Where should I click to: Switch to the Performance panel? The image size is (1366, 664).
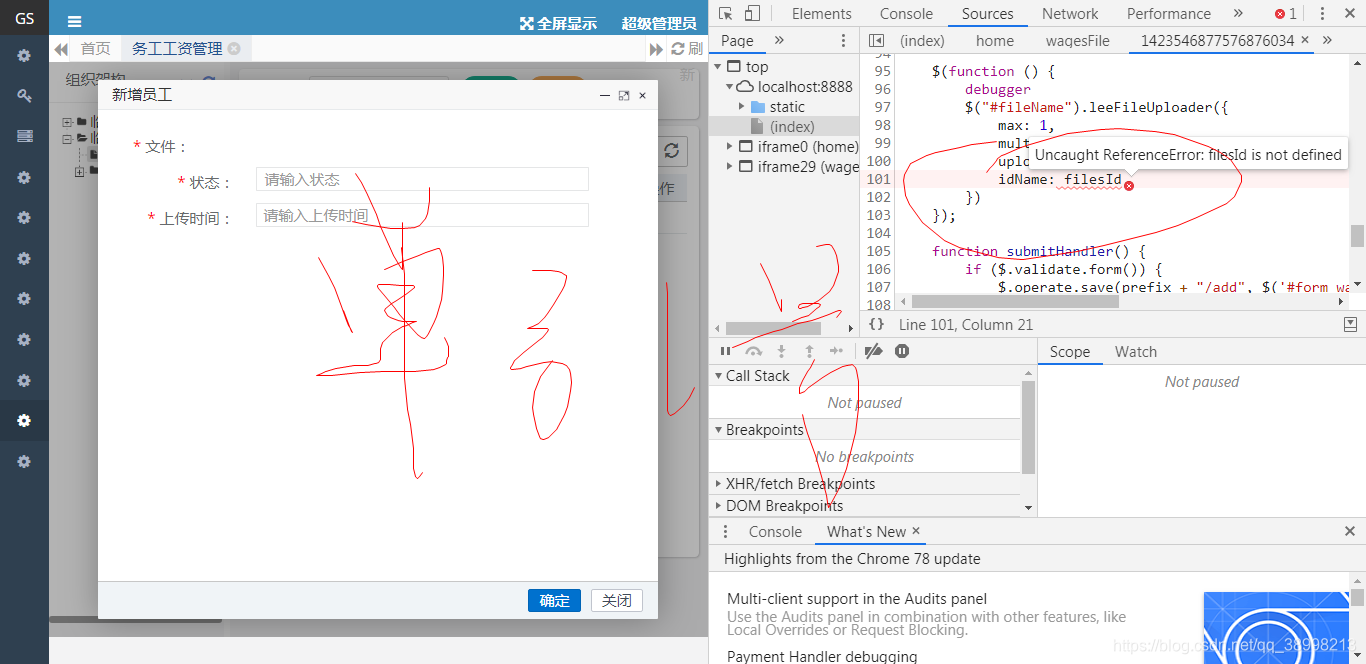tap(1169, 14)
